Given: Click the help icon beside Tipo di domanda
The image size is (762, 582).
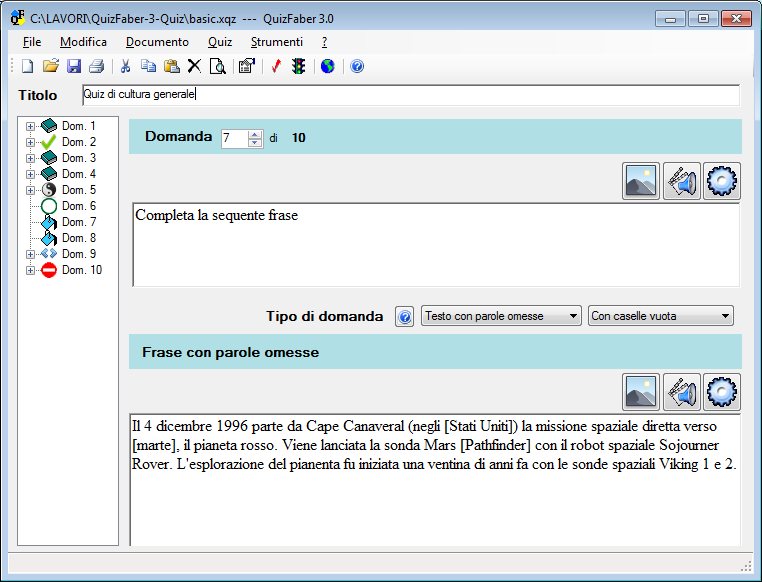Looking at the screenshot, I should [x=405, y=317].
